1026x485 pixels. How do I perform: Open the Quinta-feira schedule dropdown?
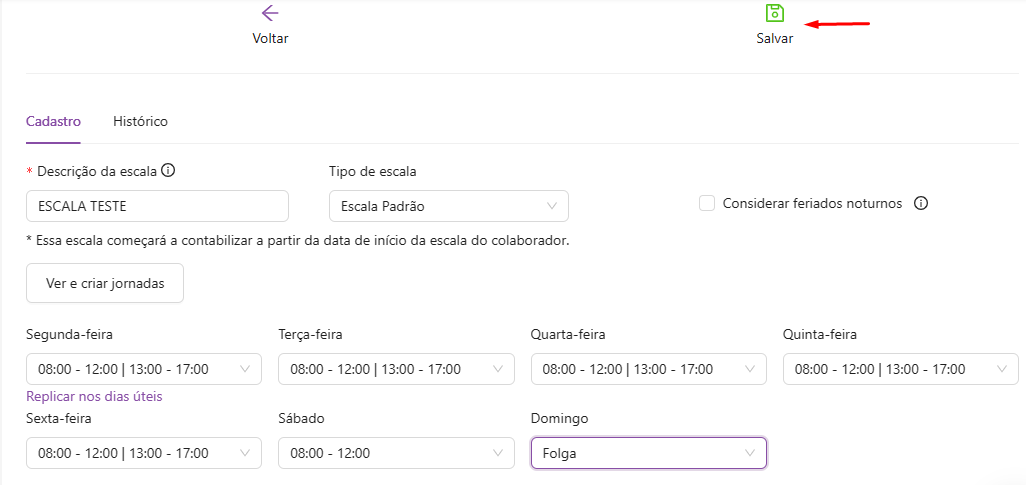[x=900, y=369]
